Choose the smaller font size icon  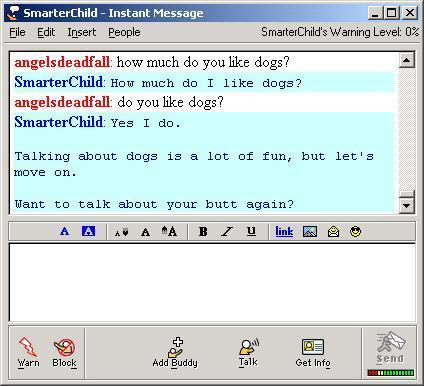[x=121, y=232]
